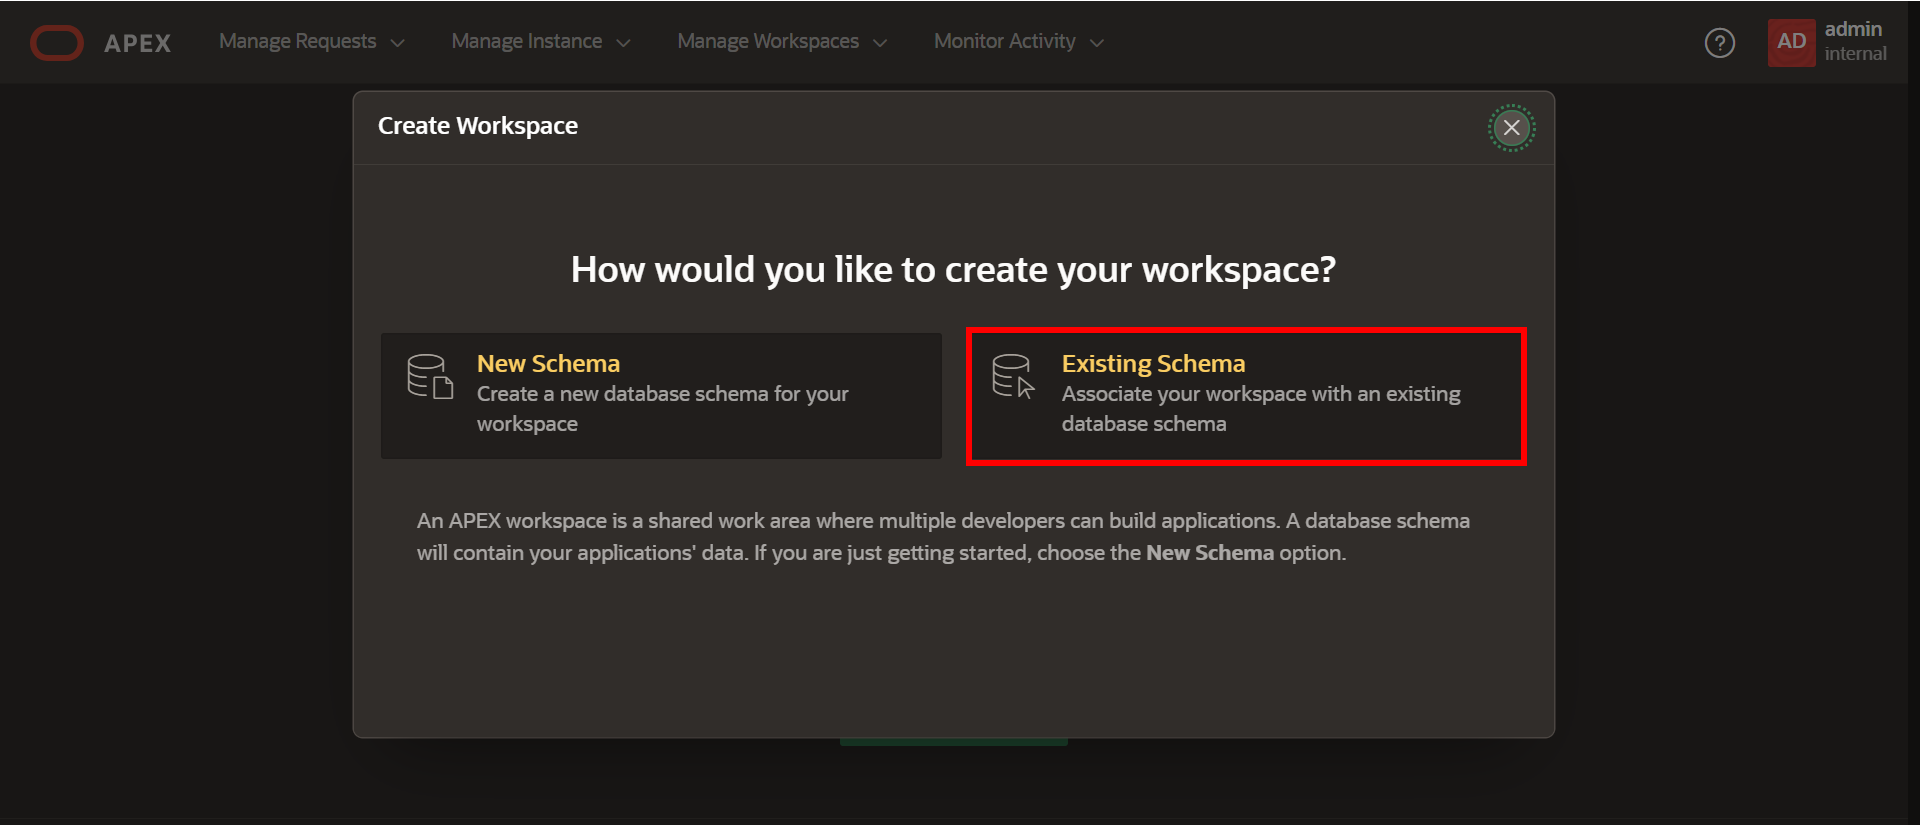Click the Oracle APEX logo icon
This screenshot has width=1920, height=825.
57,43
